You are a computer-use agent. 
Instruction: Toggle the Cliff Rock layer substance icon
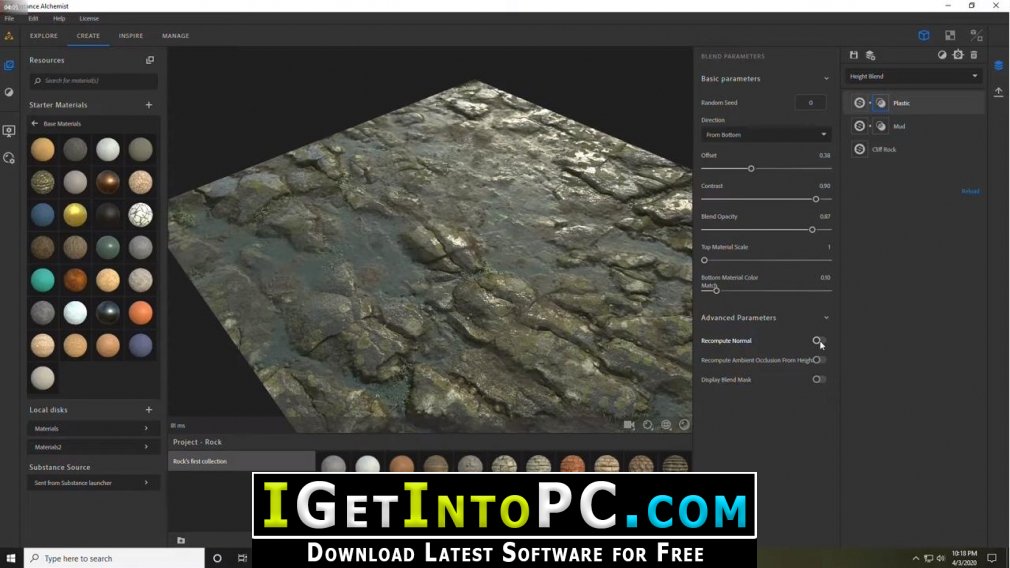click(859, 149)
